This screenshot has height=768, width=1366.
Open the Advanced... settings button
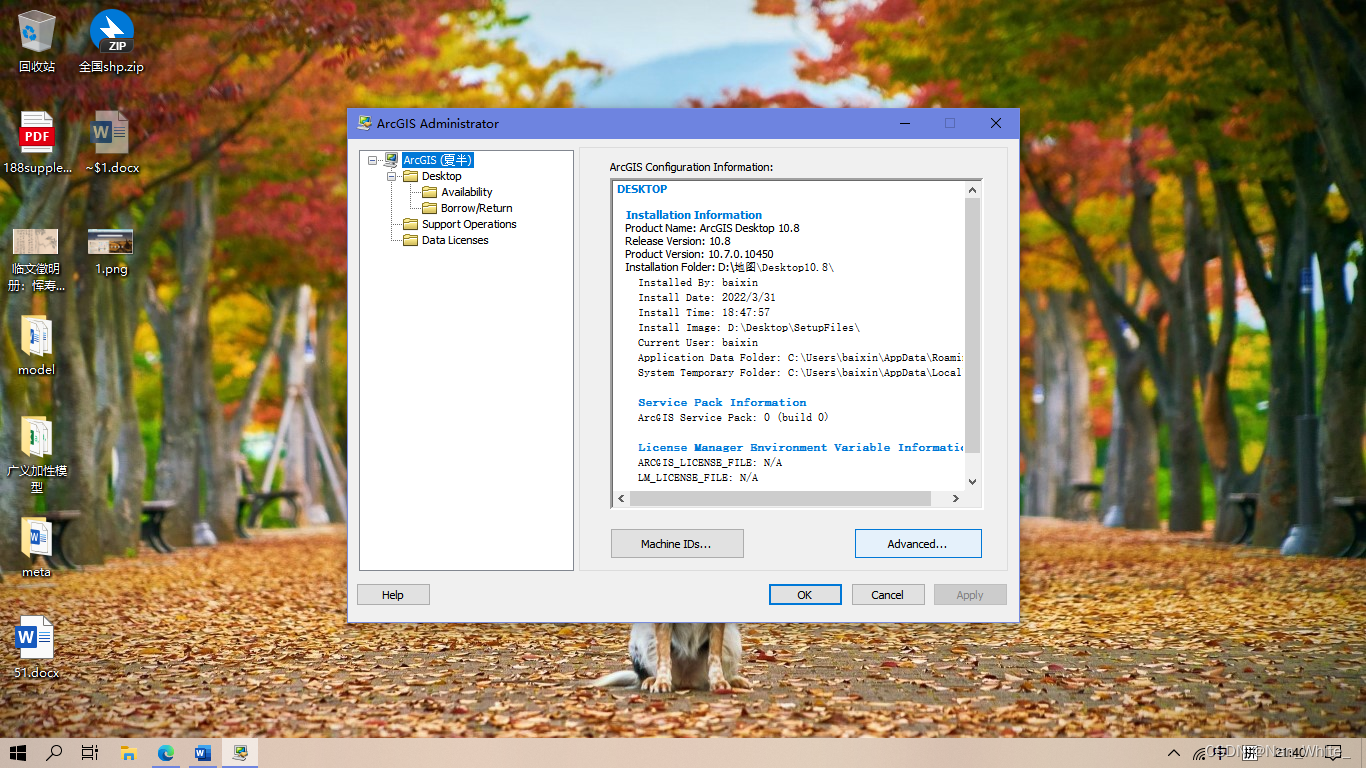coord(918,544)
